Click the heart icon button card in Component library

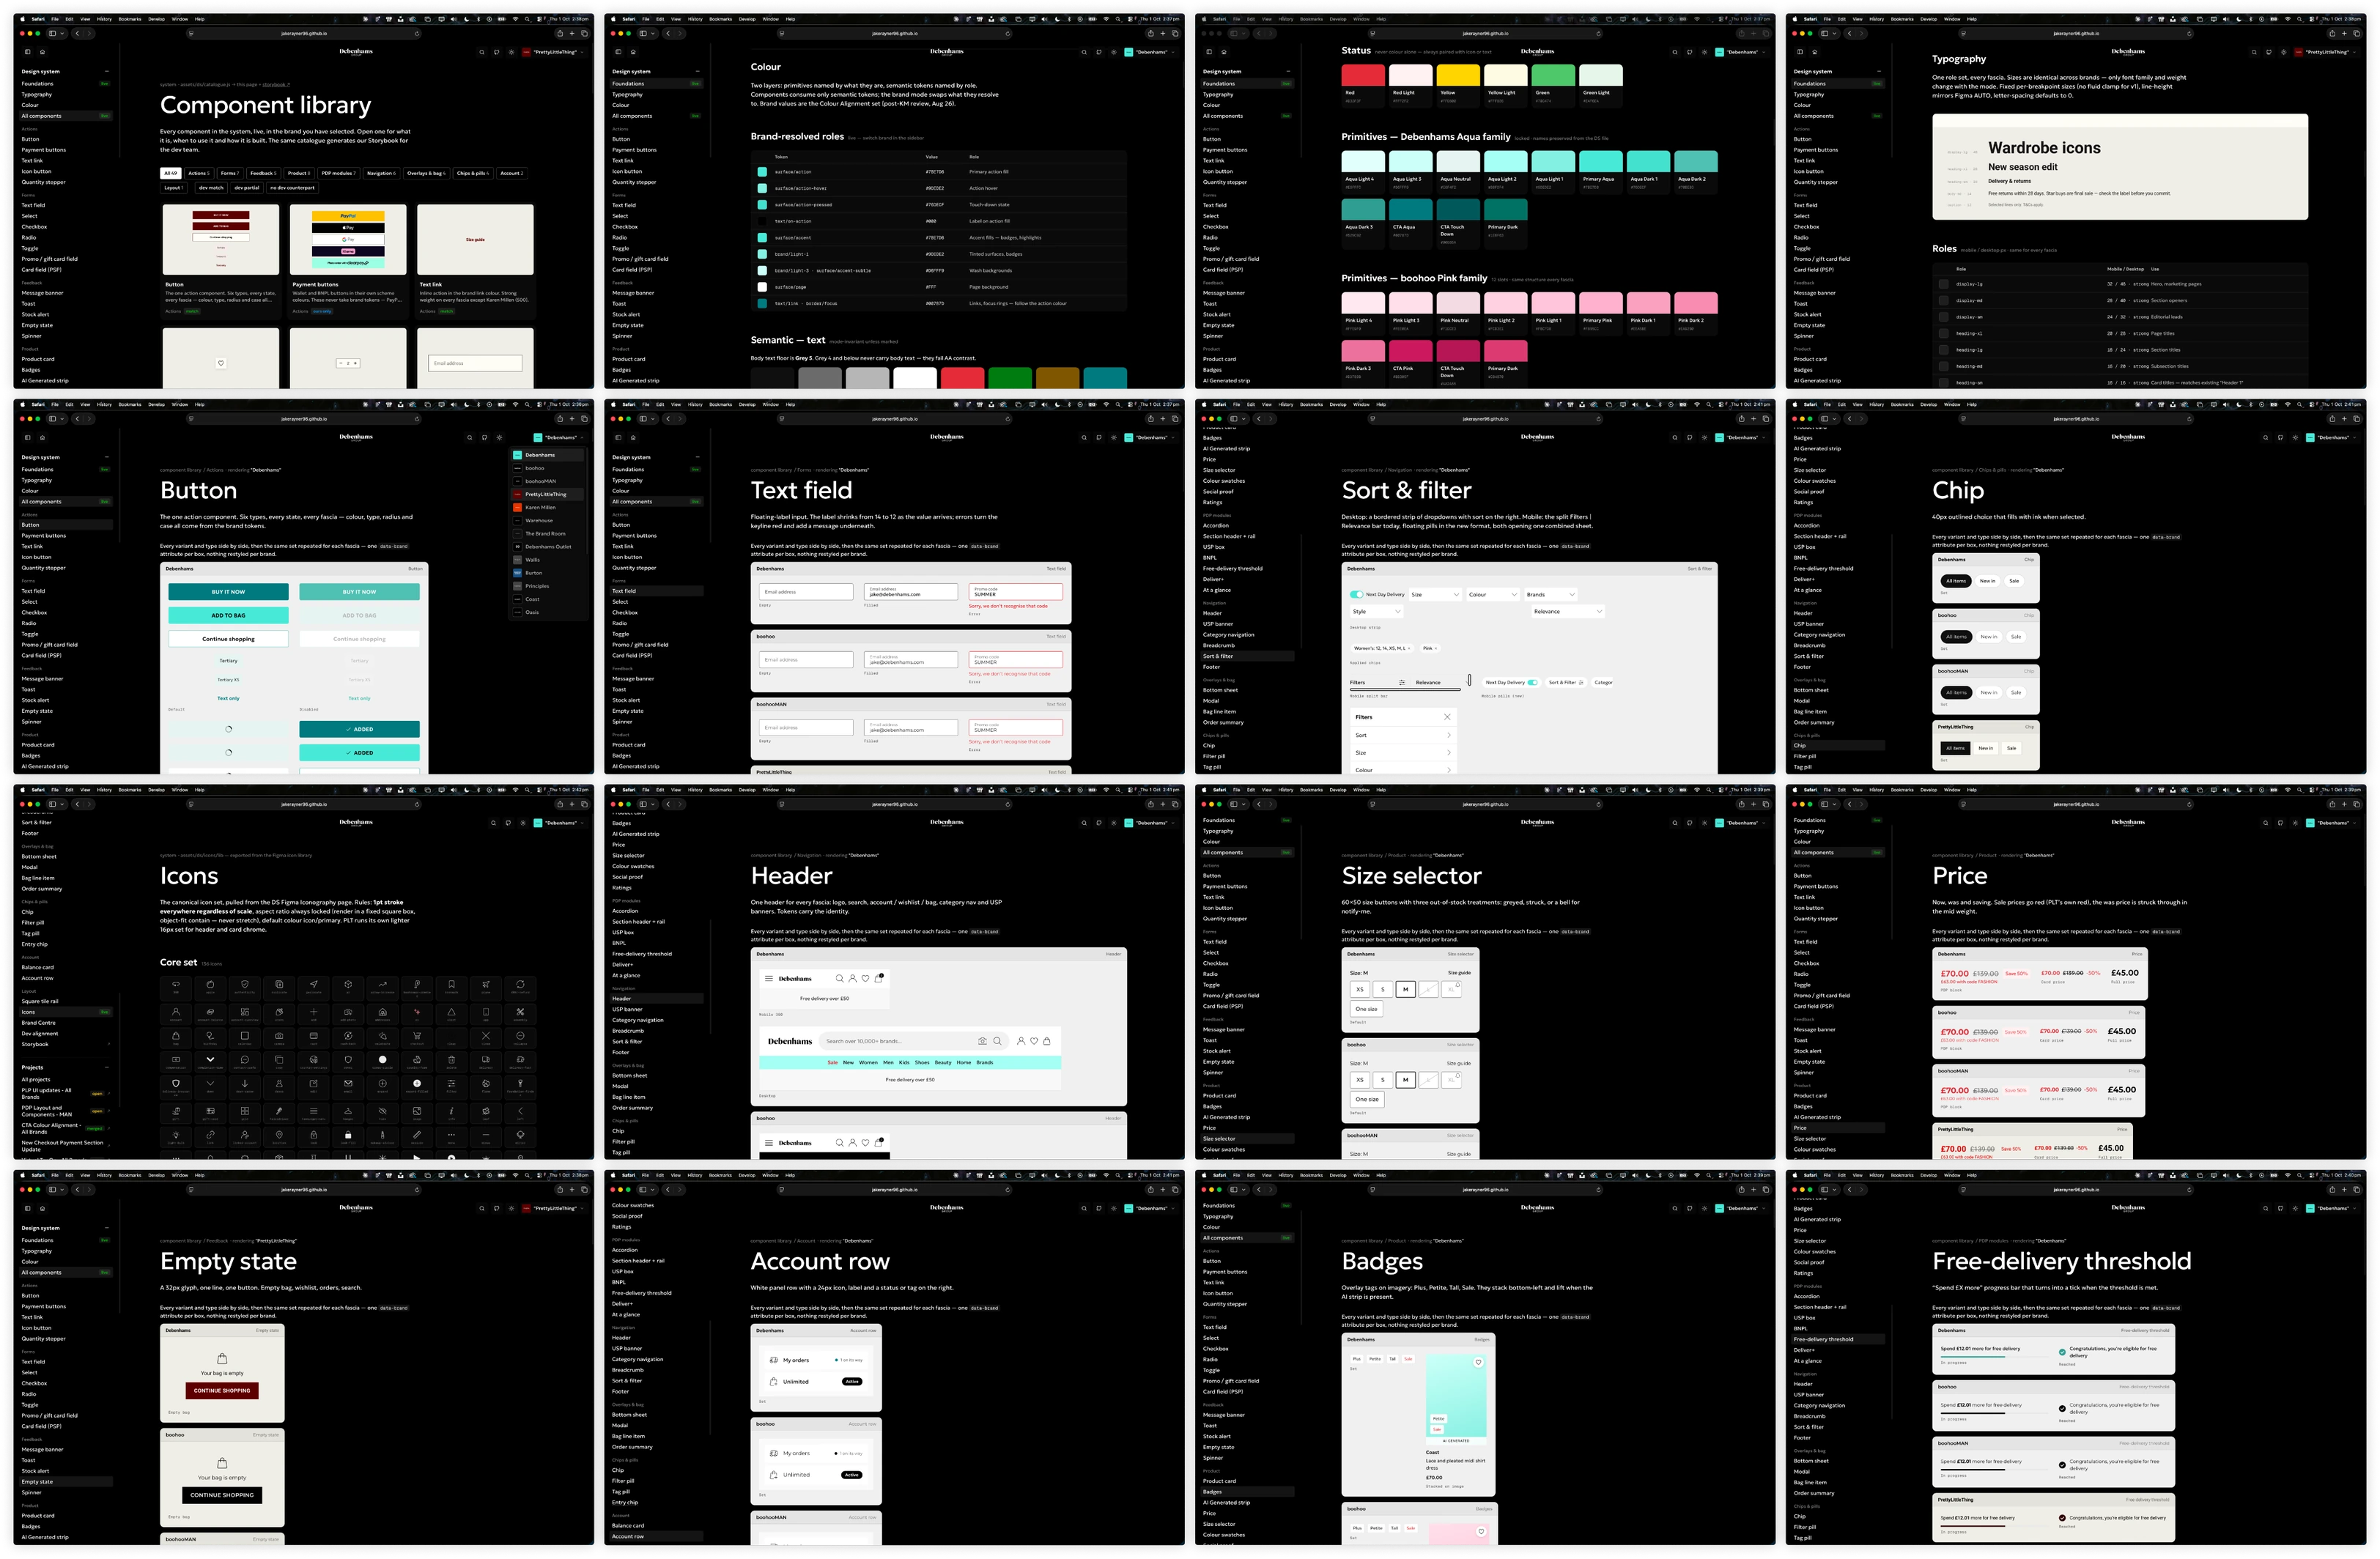click(221, 363)
